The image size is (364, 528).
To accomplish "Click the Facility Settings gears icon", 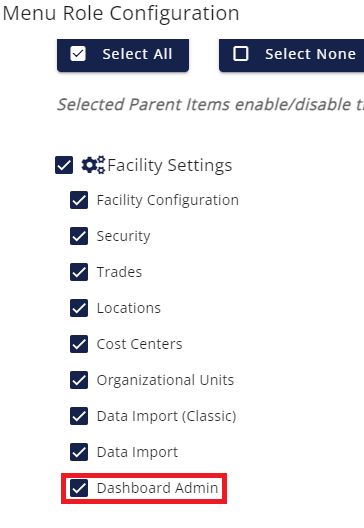I will point(93,165).
